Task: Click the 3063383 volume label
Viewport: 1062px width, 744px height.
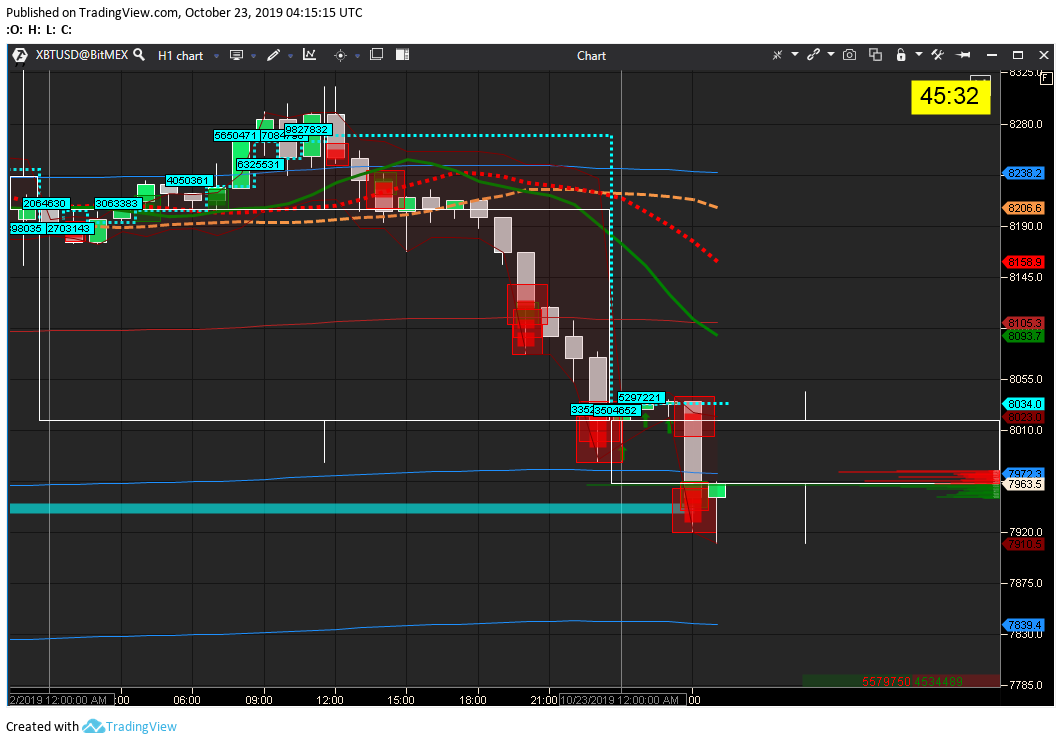Action: pyautogui.click(x=118, y=203)
